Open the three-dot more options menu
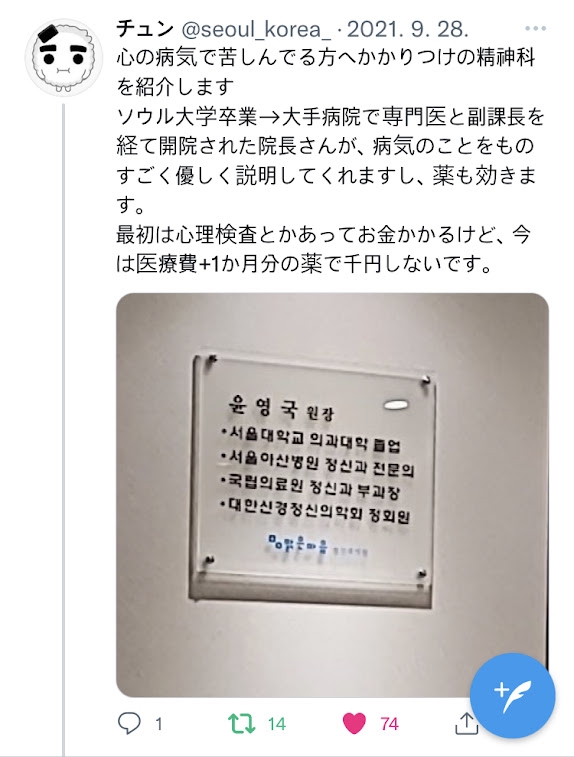 click(x=535, y=29)
